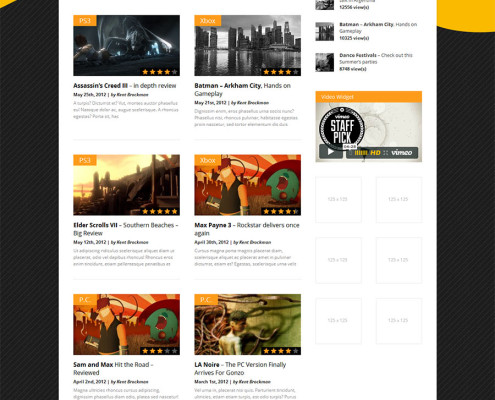This screenshot has width=495, height=400.
Task: Click Xbox tag on Batman Arkham City image
Action: [207, 20]
